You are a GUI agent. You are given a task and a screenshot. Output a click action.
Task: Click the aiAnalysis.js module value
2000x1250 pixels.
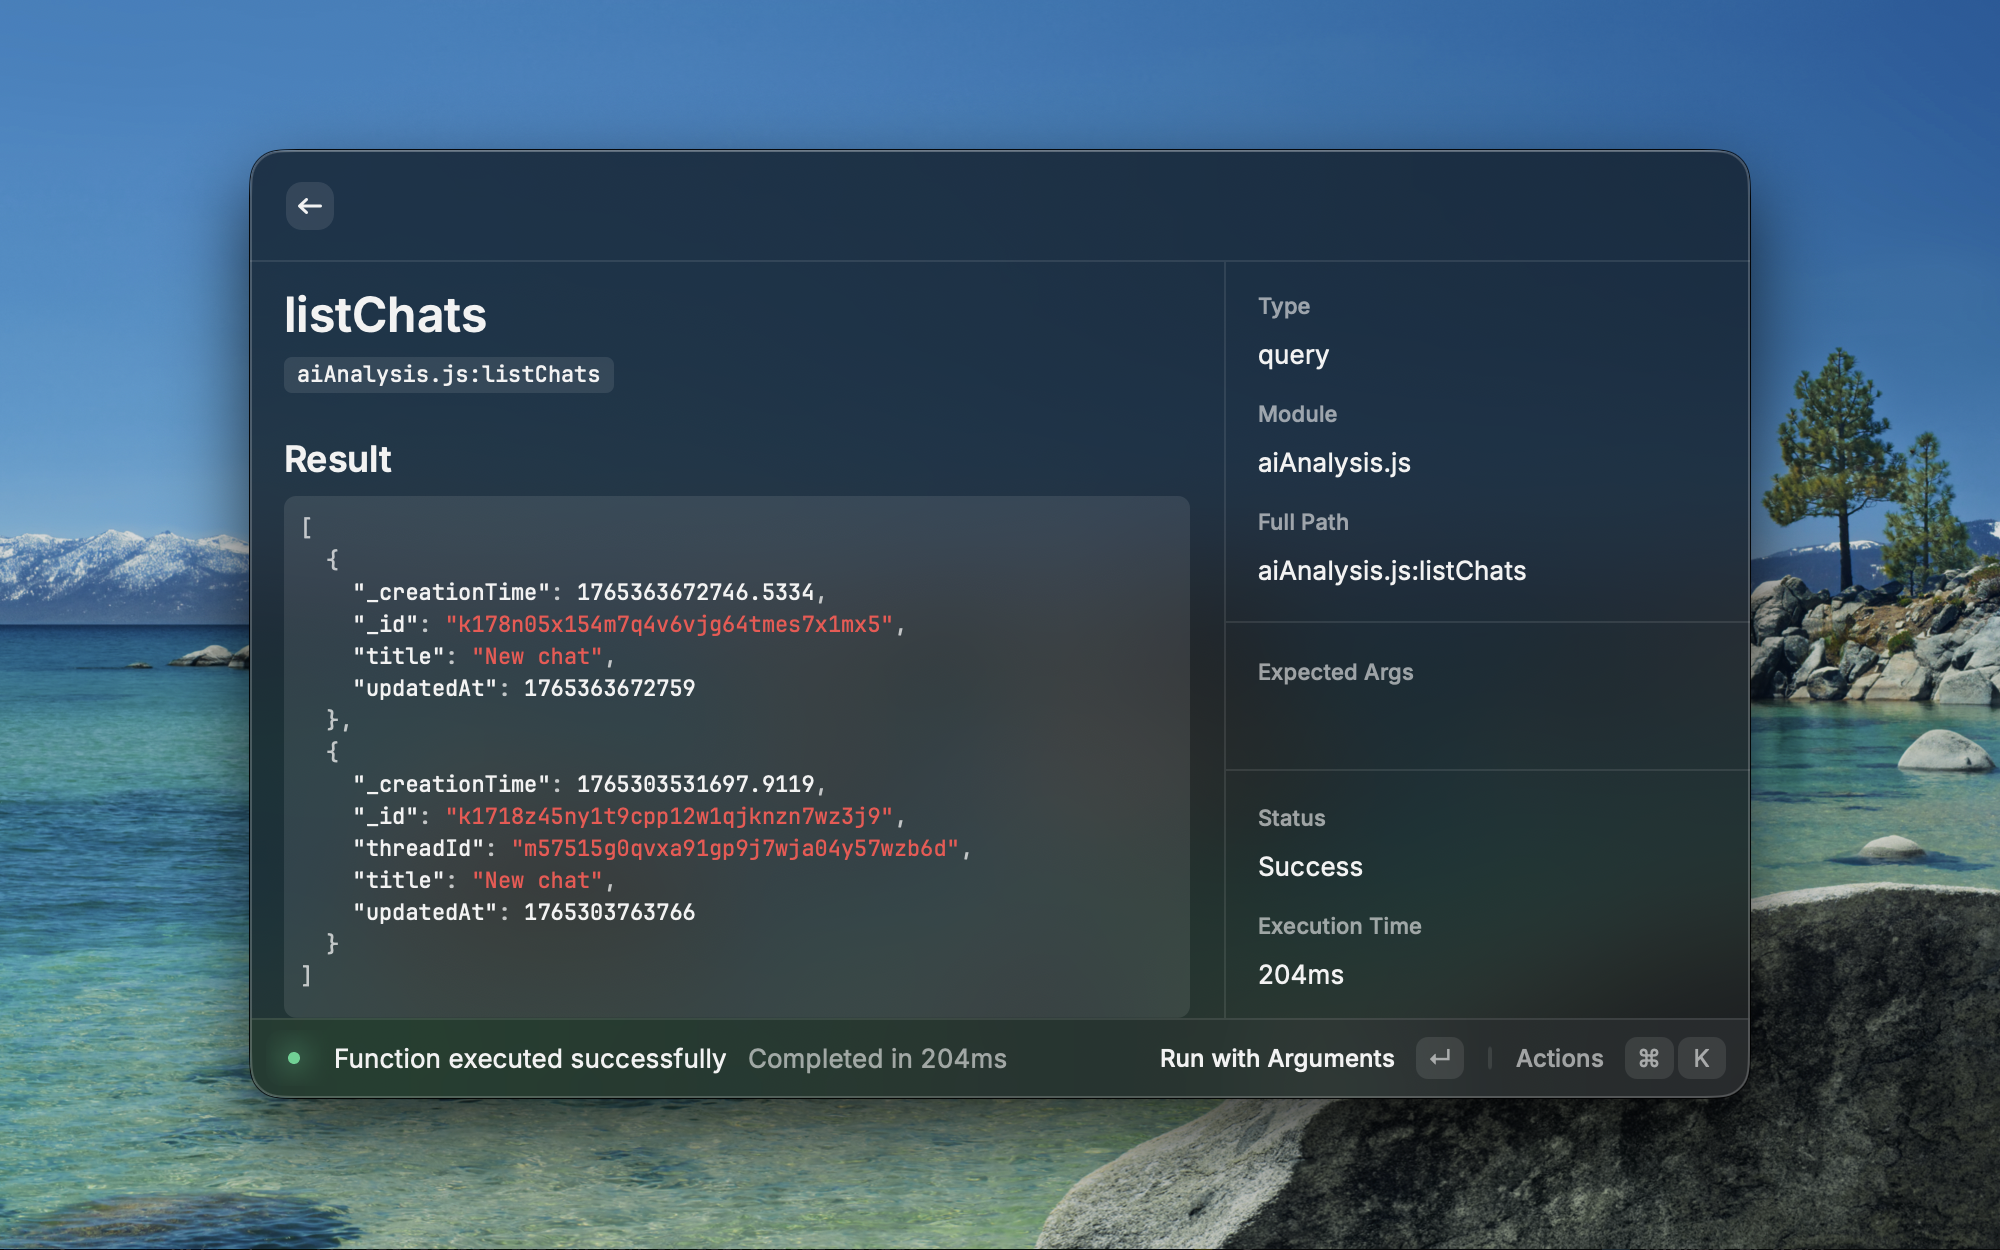click(x=1334, y=463)
